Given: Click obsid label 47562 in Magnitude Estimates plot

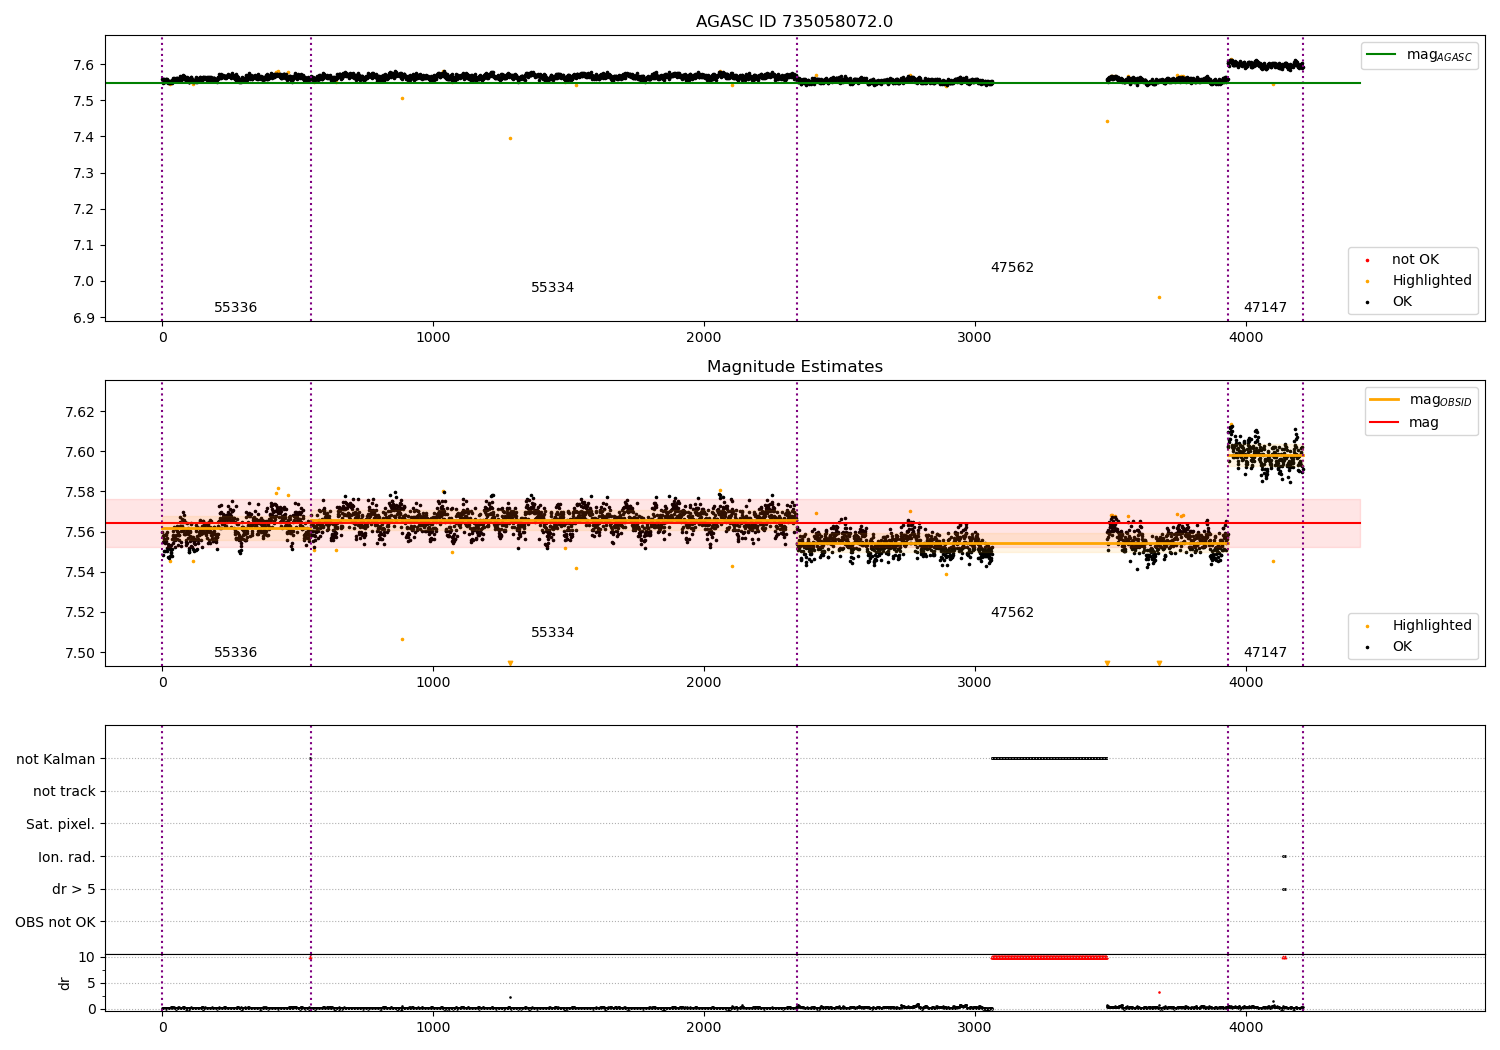Looking at the screenshot, I should point(1012,613).
